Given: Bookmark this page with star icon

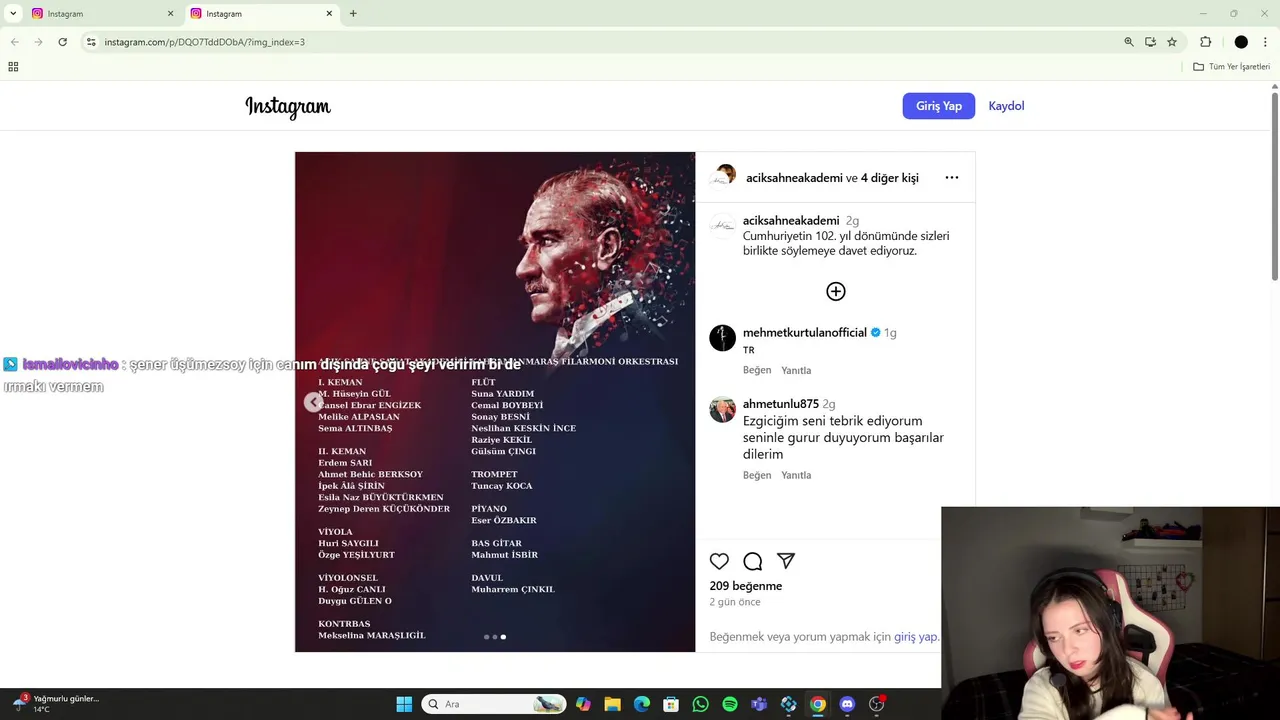Looking at the screenshot, I should 1172,42.
